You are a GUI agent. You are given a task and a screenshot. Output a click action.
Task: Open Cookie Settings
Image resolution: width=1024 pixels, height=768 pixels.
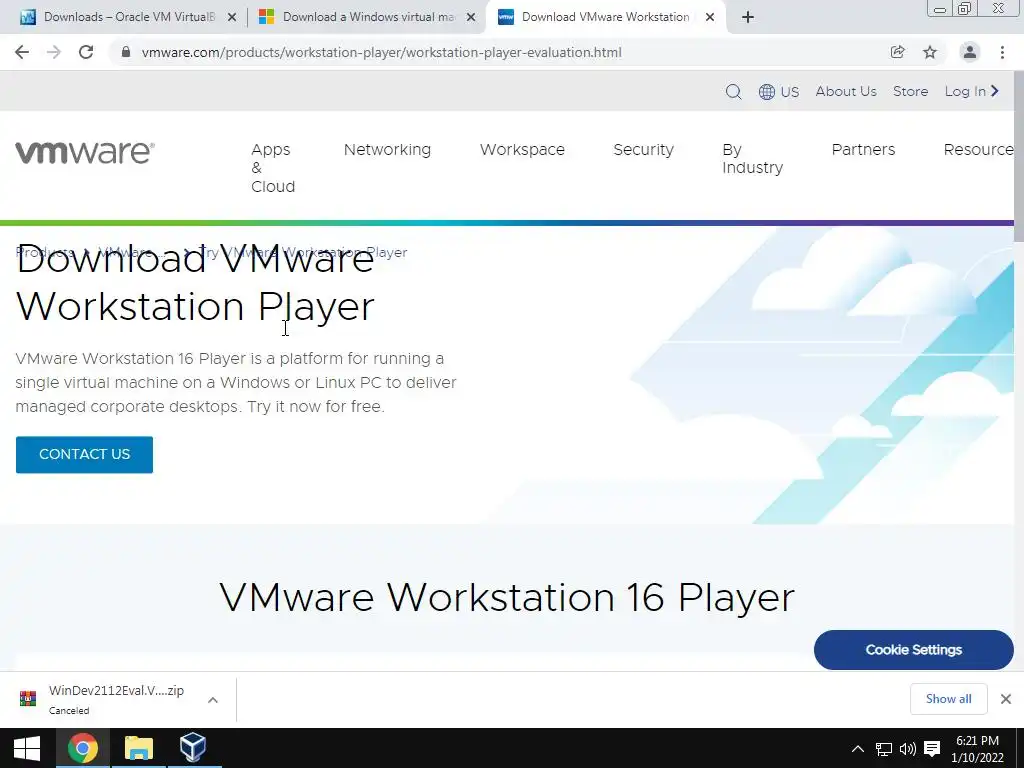click(x=914, y=650)
